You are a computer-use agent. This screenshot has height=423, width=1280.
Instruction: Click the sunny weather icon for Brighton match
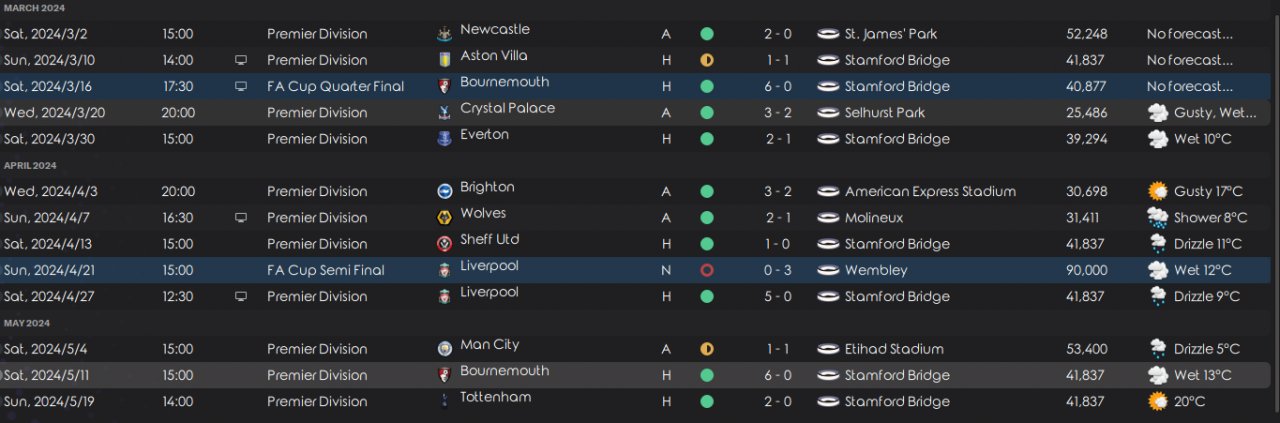coord(1158,191)
